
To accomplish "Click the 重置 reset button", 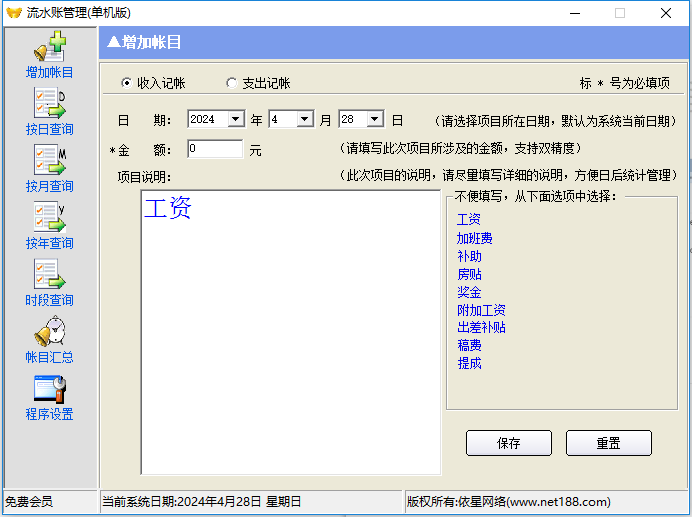I will pyautogui.click(x=608, y=443).
